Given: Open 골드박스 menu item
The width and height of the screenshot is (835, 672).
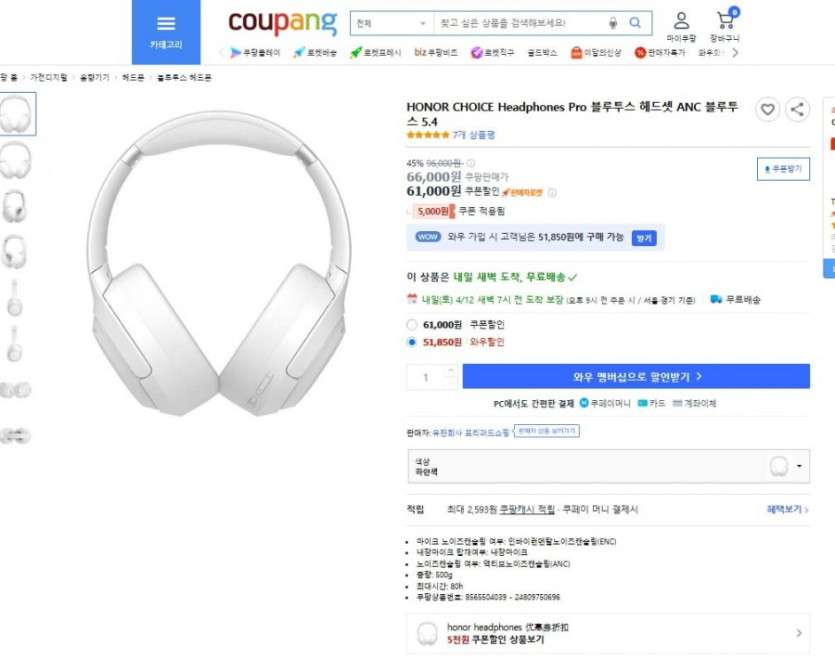Looking at the screenshot, I should tap(542, 52).
